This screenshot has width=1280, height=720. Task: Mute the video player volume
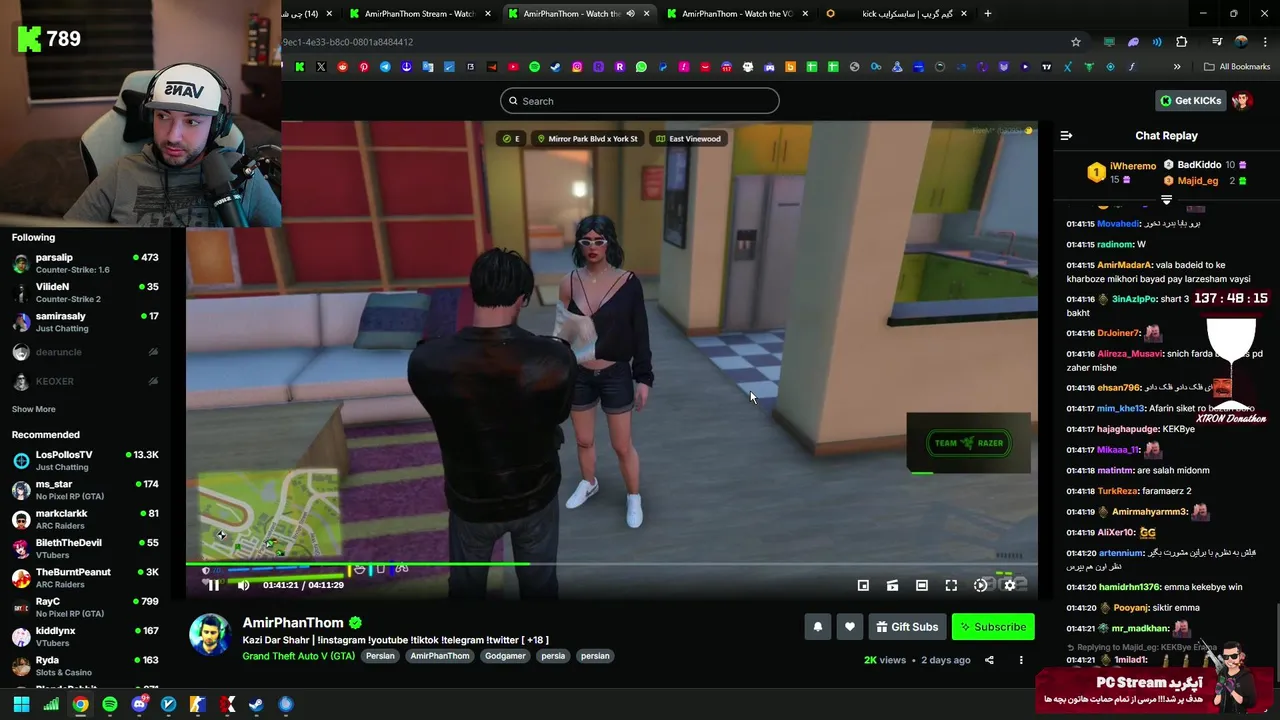pyautogui.click(x=243, y=585)
